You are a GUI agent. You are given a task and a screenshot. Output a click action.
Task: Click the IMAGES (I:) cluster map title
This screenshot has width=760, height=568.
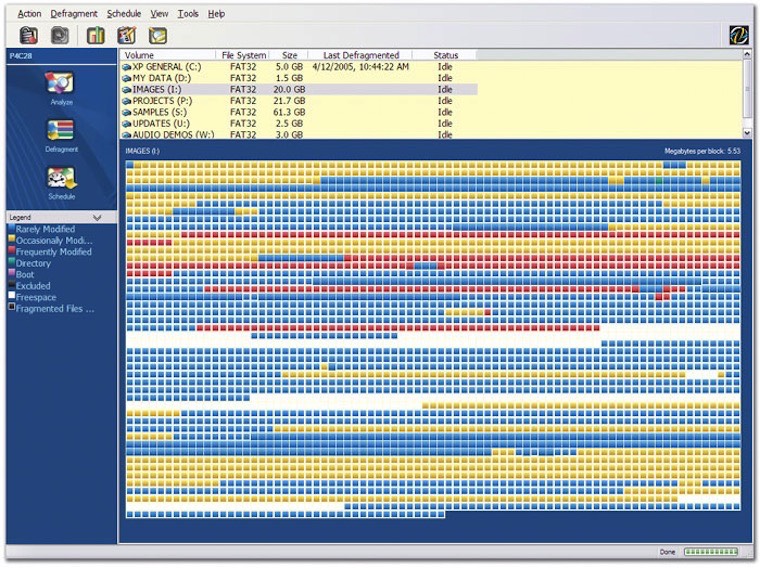[x=142, y=151]
